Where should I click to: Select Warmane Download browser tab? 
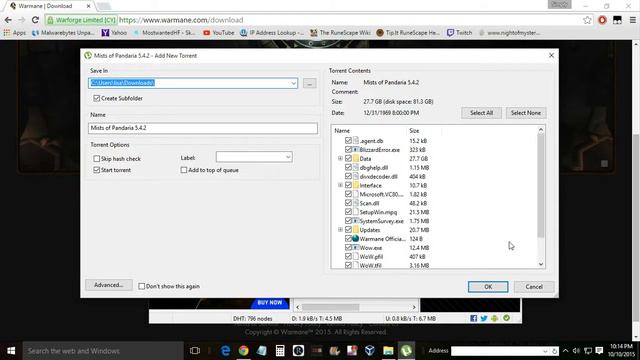pyautogui.click(x=51, y=6)
